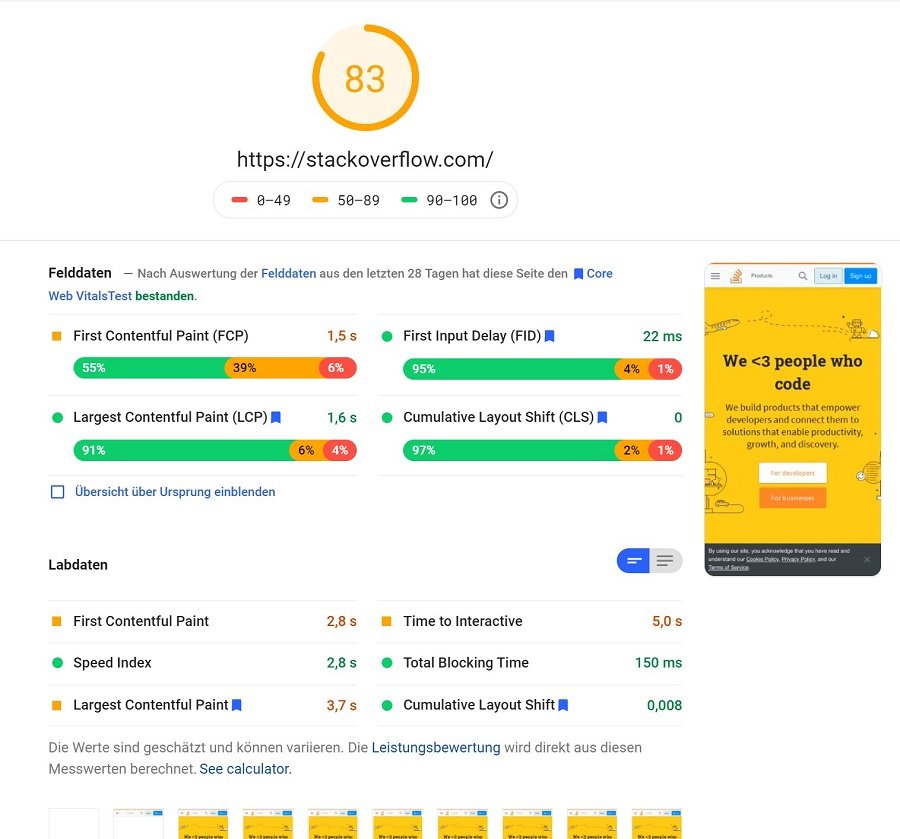The height and width of the screenshot is (839, 900).
Task: Click green dot beside Total Blocking Time
Action: pos(387,663)
